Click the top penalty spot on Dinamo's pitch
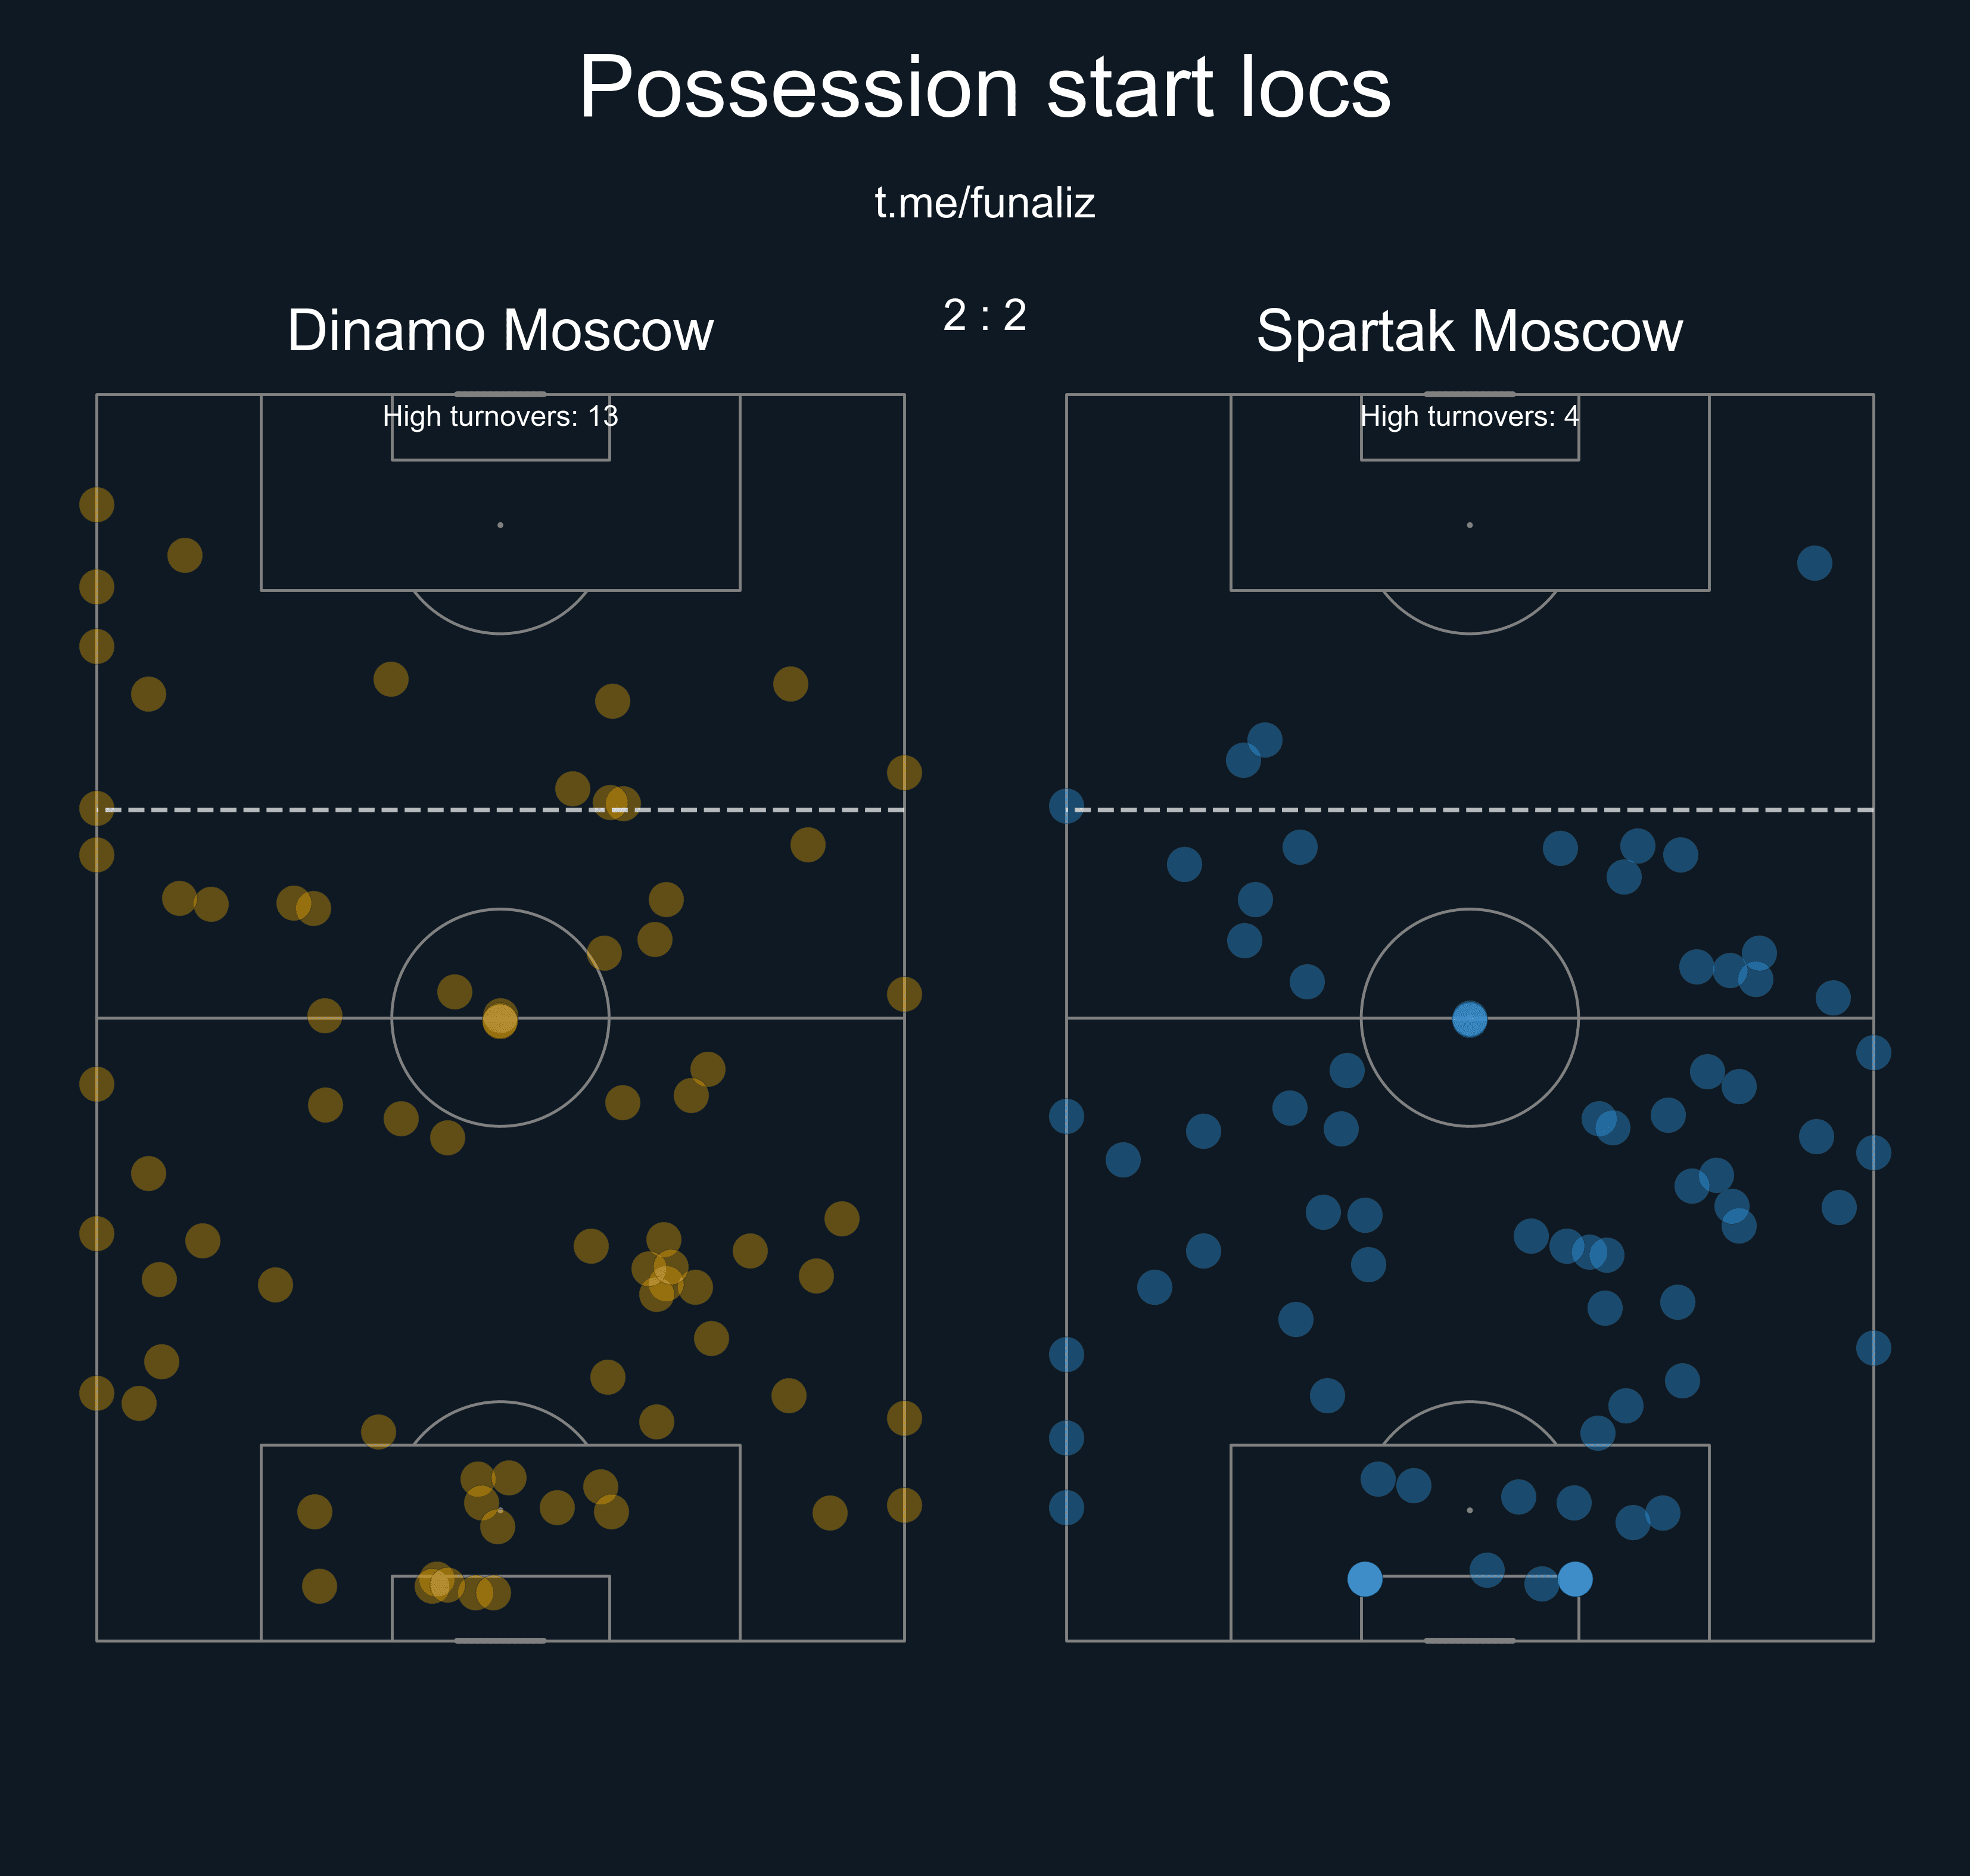1970x1876 pixels. 500,525
